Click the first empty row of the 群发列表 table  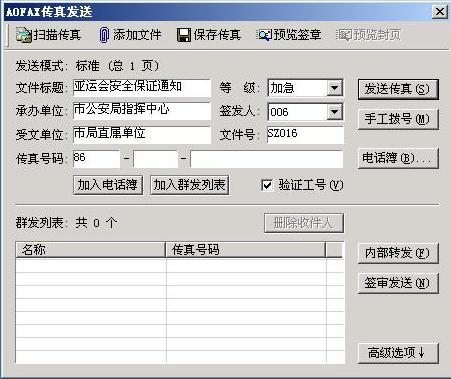click(180, 266)
